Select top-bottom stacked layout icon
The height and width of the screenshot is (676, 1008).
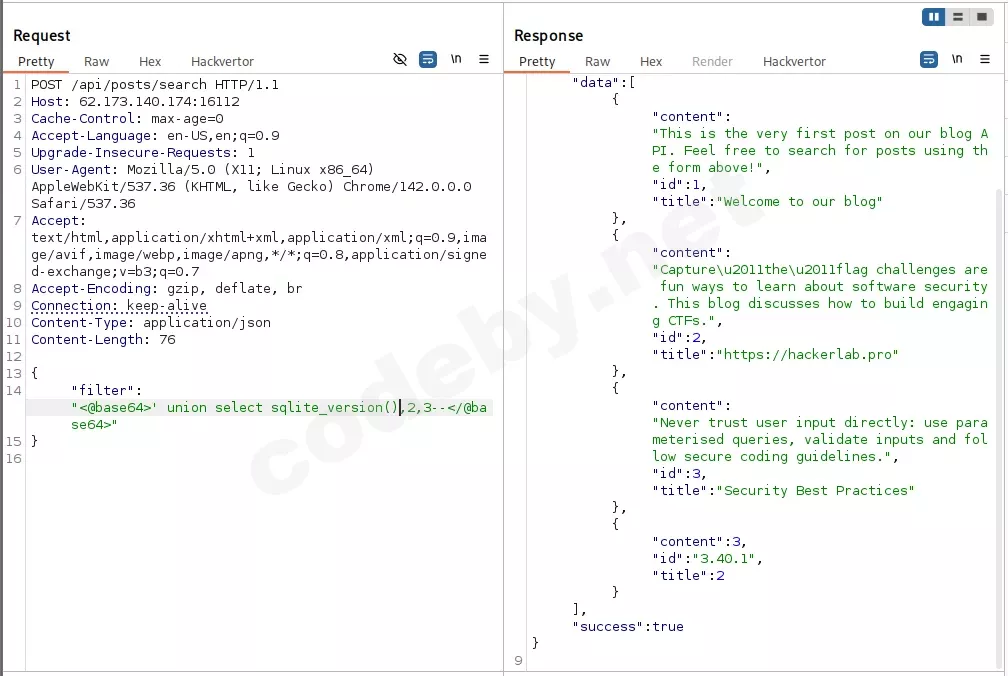click(958, 17)
